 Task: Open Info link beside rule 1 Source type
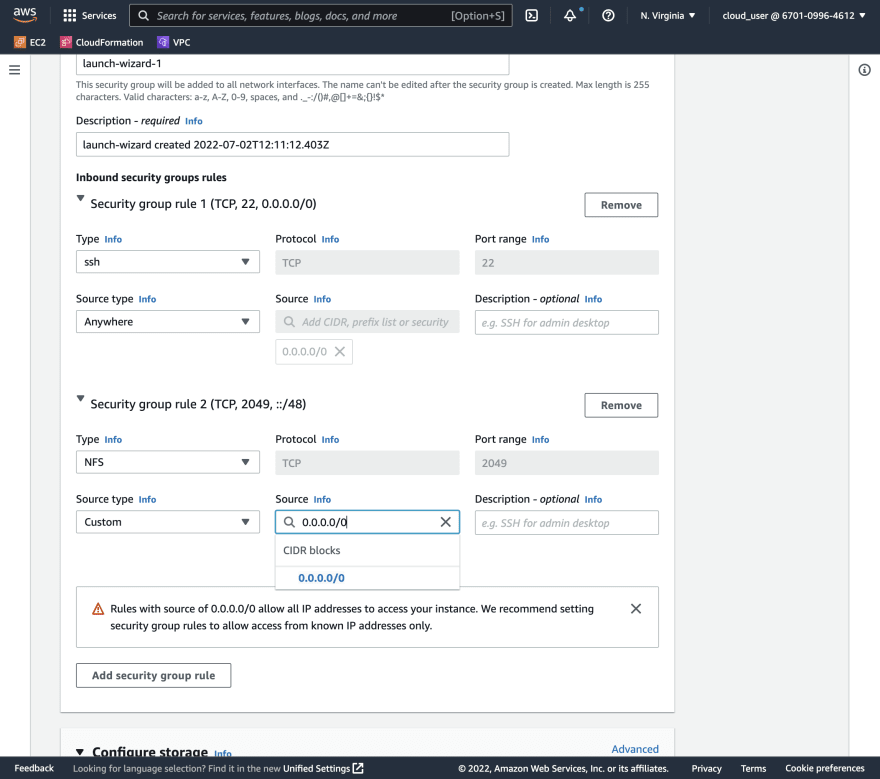click(x=147, y=299)
